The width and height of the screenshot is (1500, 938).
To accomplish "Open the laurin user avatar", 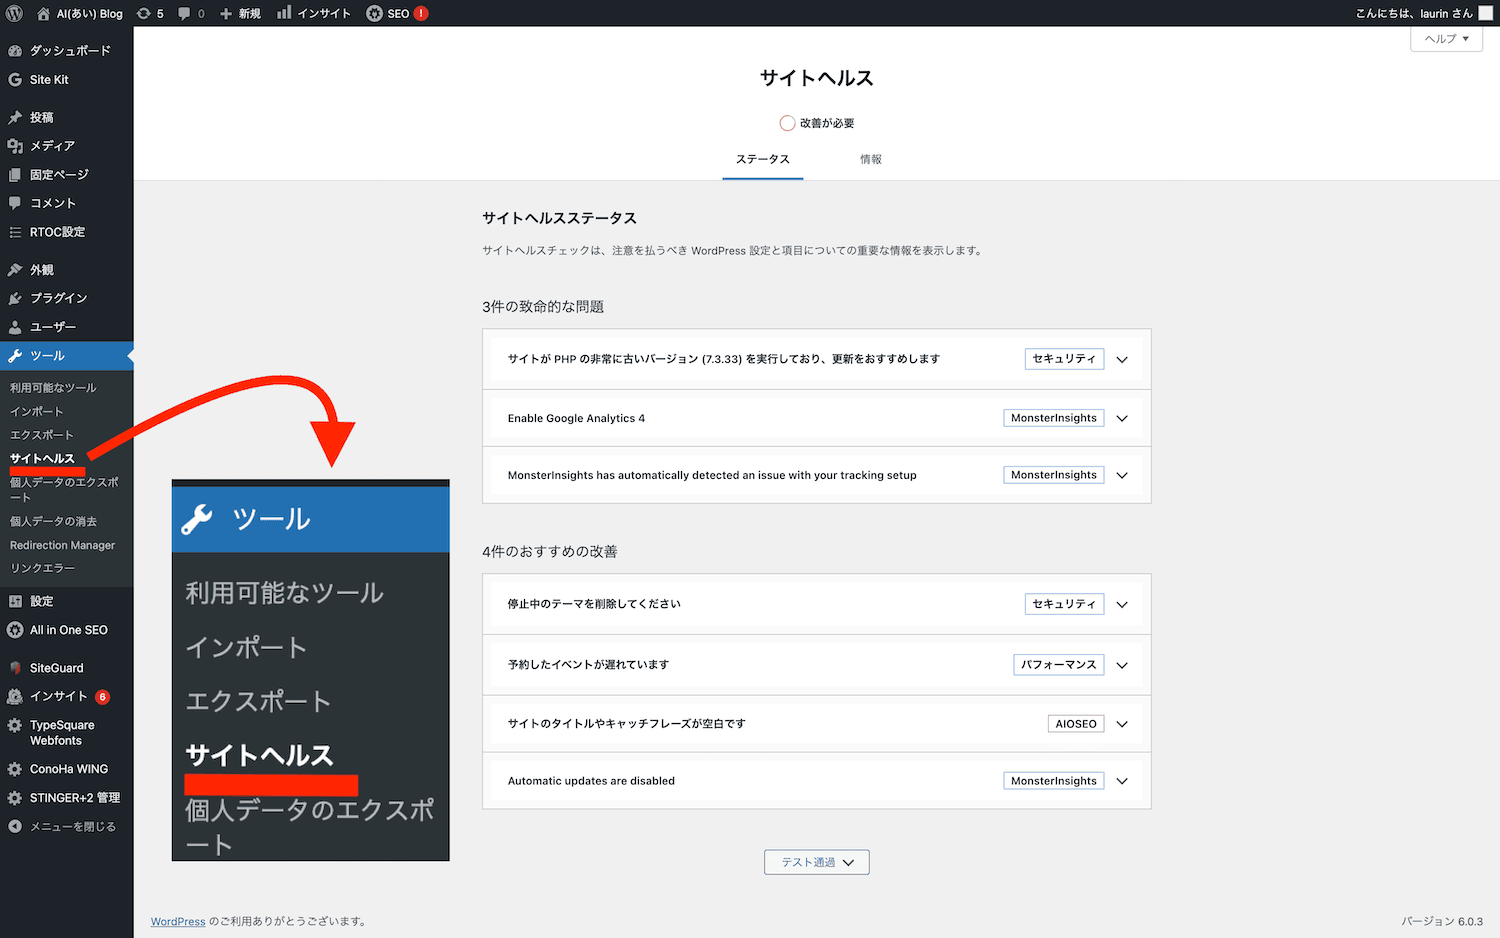I will [1486, 13].
